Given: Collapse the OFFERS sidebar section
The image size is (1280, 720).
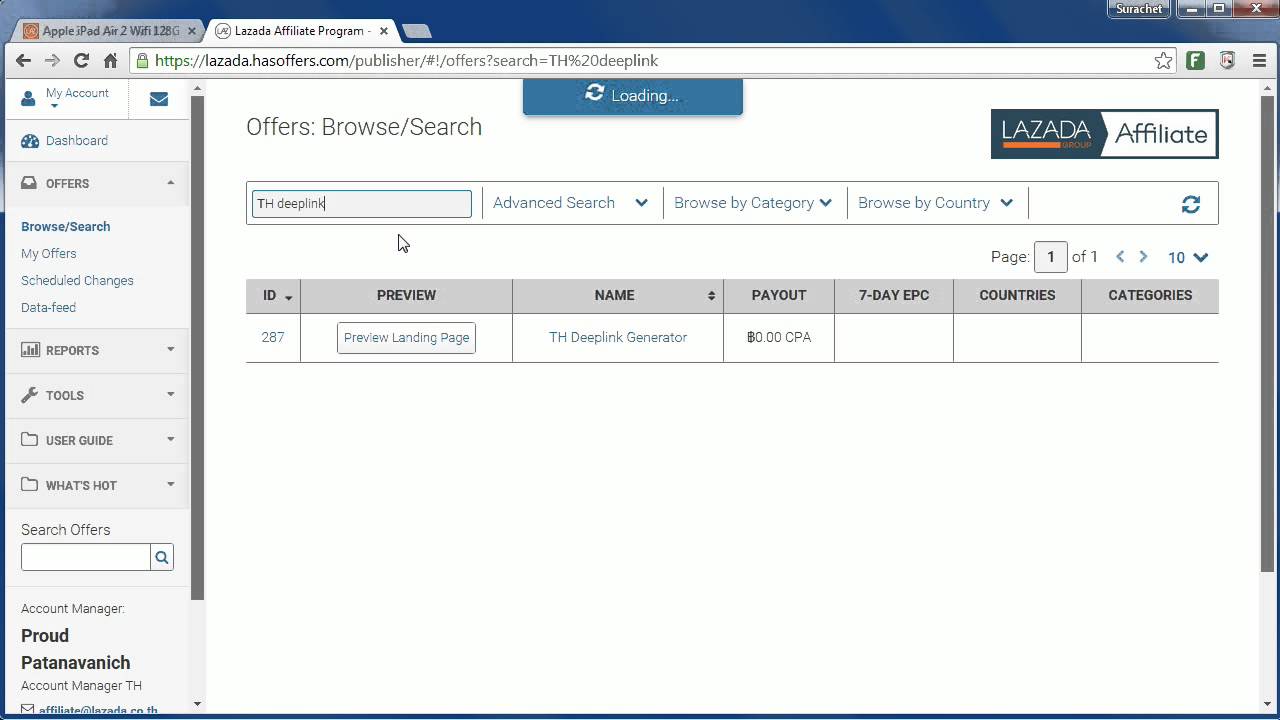Looking at the screenshot, I should [x=97, y=184].
